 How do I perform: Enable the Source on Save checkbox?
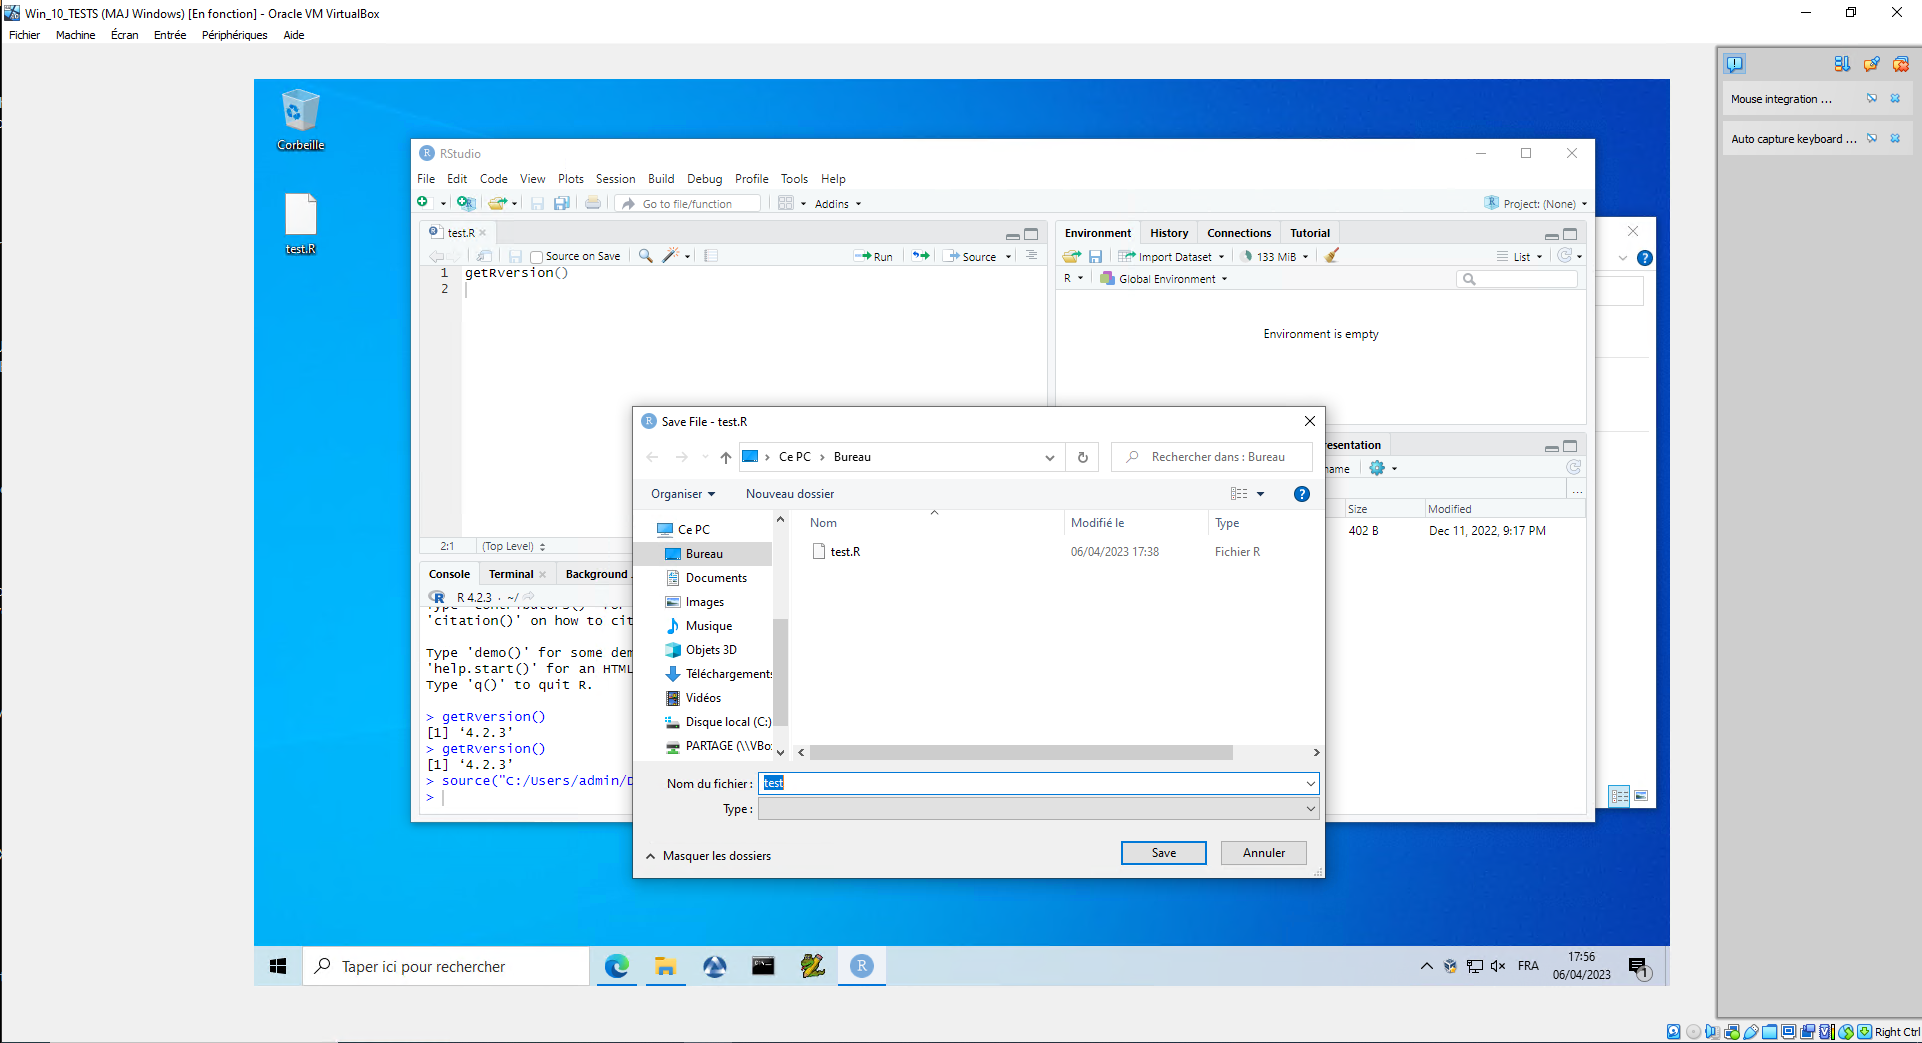[x=539, y=256]
